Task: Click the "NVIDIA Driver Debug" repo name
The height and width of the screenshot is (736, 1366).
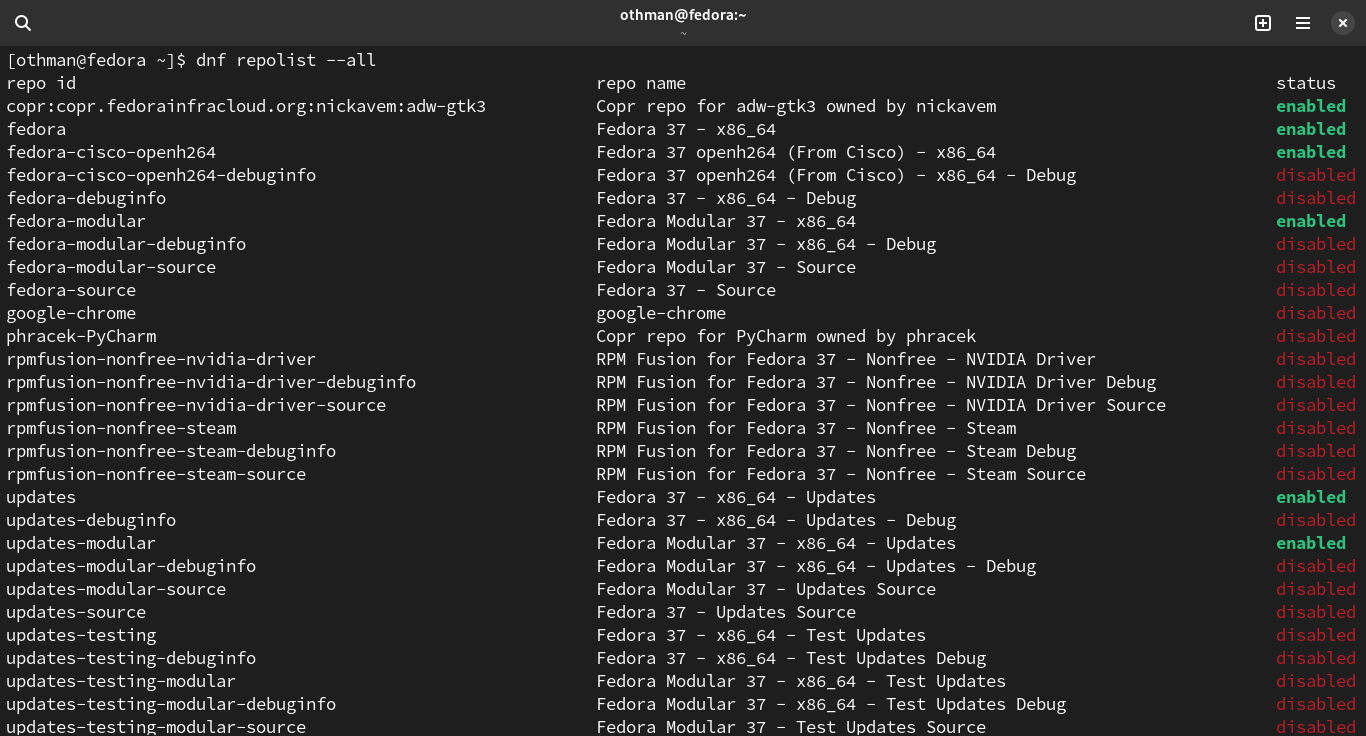Action: click(876, 382)
